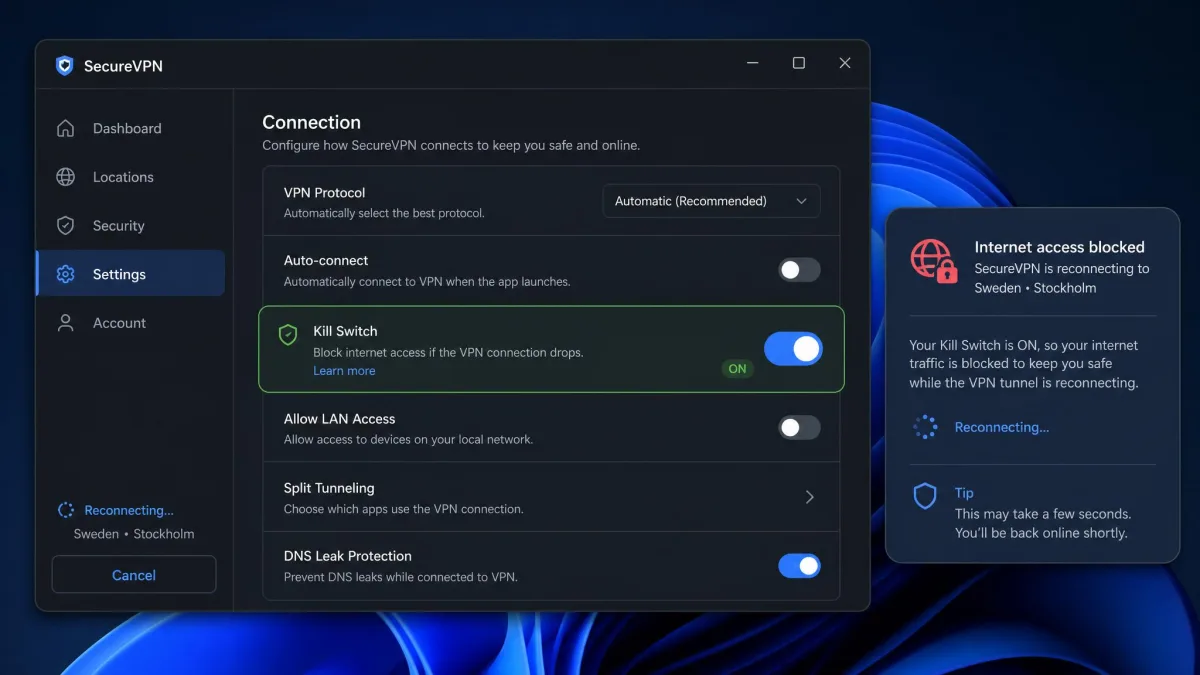Click the green Kill Switch shield icon
Screen dimensions: 1200x675
288,335
